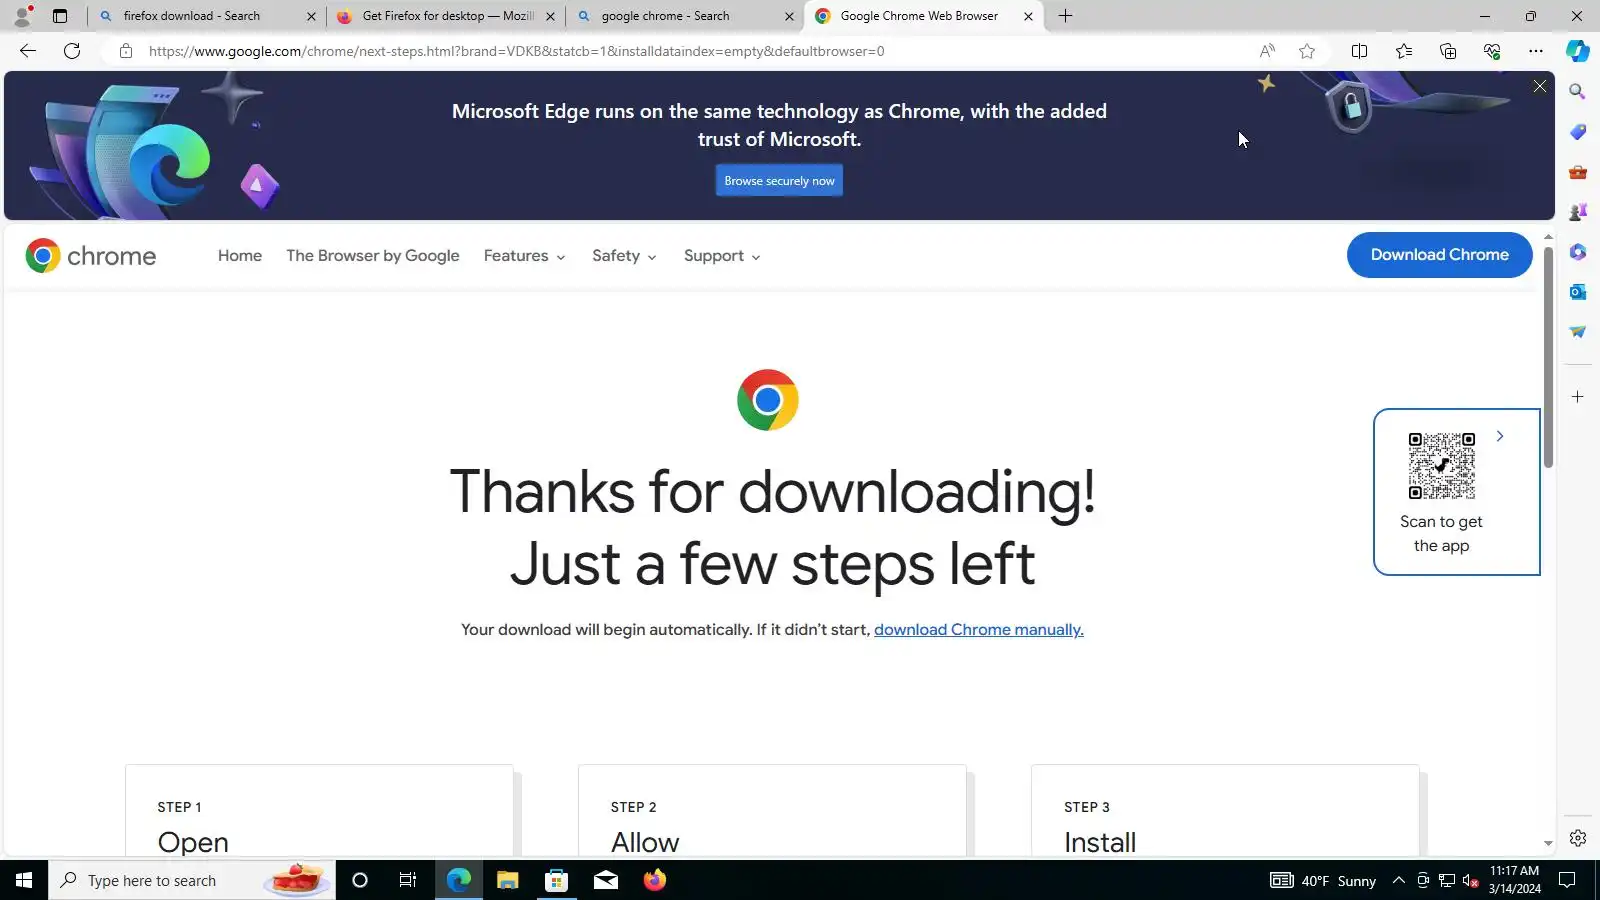This screenshot has height=900, width=1600.
Task: Click the browser back arrow
Action: [x=28, y=51]
